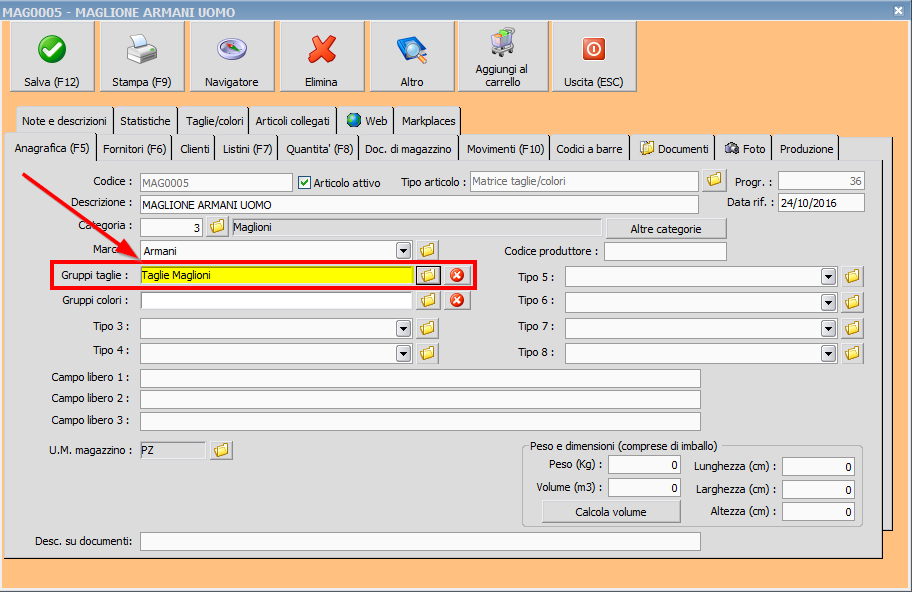Click the Altre categorie button
The width and height of the screenshot is (912, 592).
[665, 229]
